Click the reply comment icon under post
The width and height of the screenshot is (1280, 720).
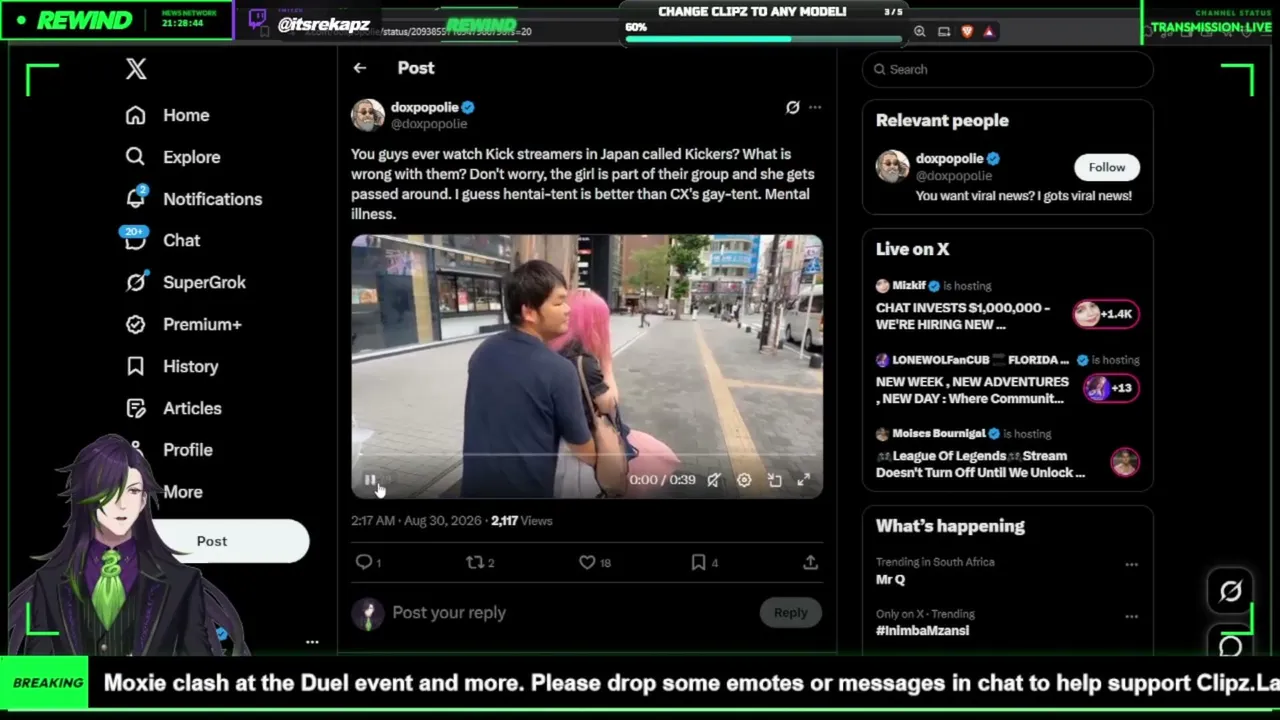coord(364,562)
